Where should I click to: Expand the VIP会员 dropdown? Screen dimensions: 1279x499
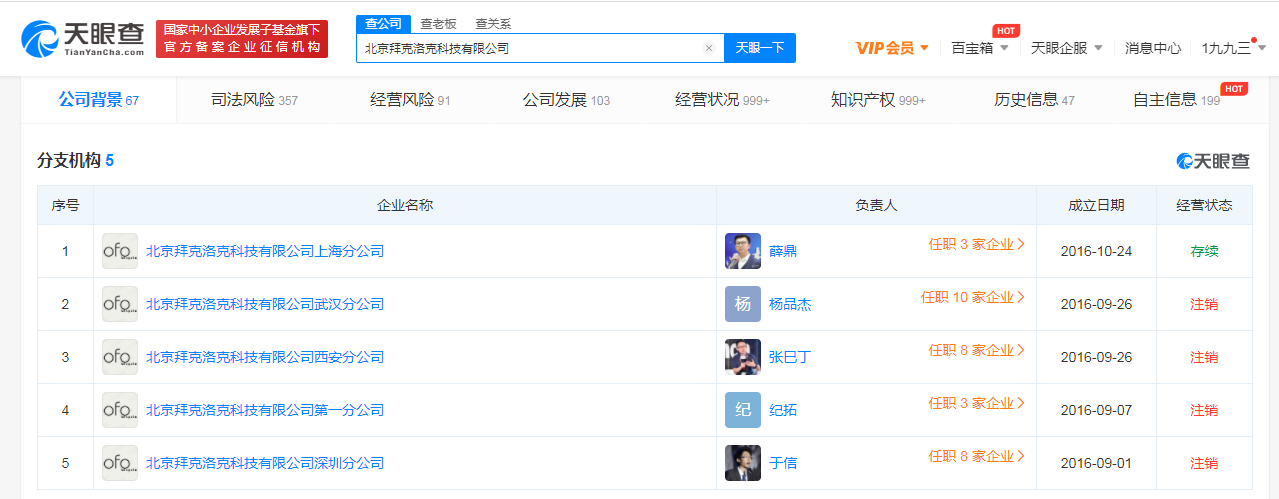click(892, 48)
